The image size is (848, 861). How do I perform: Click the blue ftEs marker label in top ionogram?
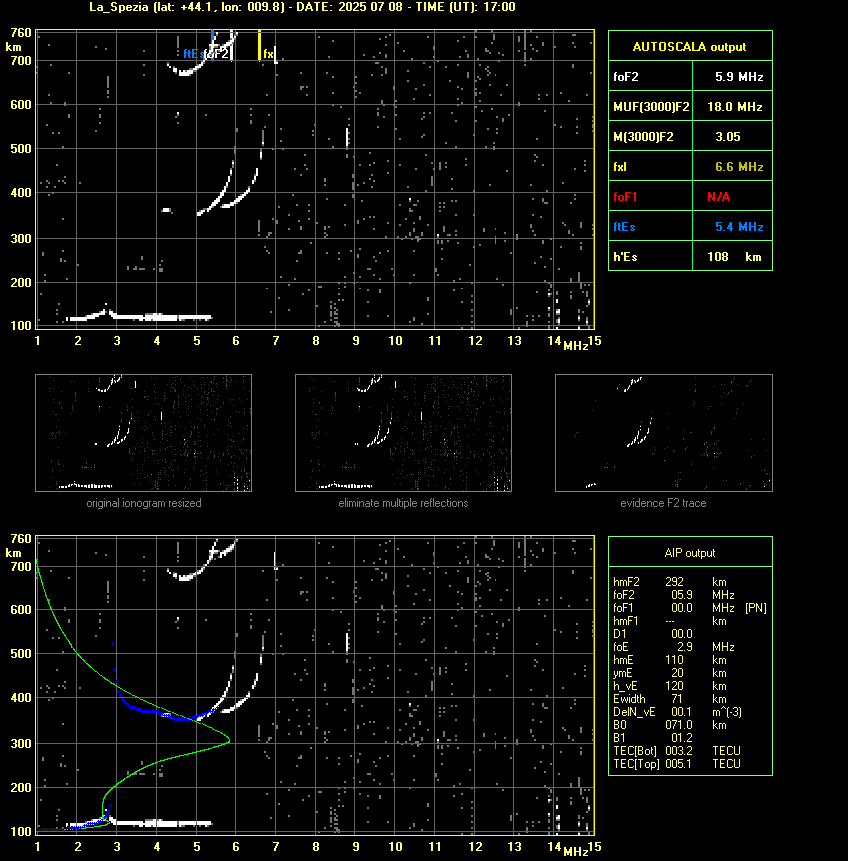point(193,54)
